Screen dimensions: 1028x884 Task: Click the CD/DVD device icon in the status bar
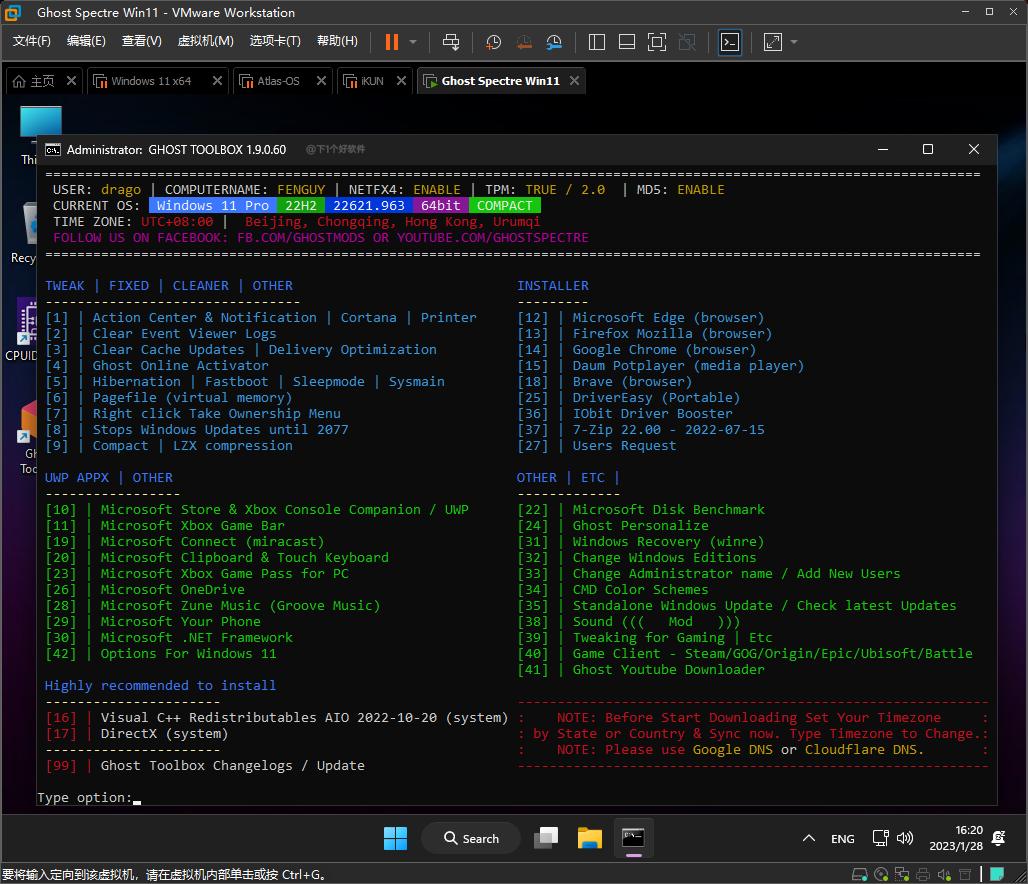click(x=881, y=873)
